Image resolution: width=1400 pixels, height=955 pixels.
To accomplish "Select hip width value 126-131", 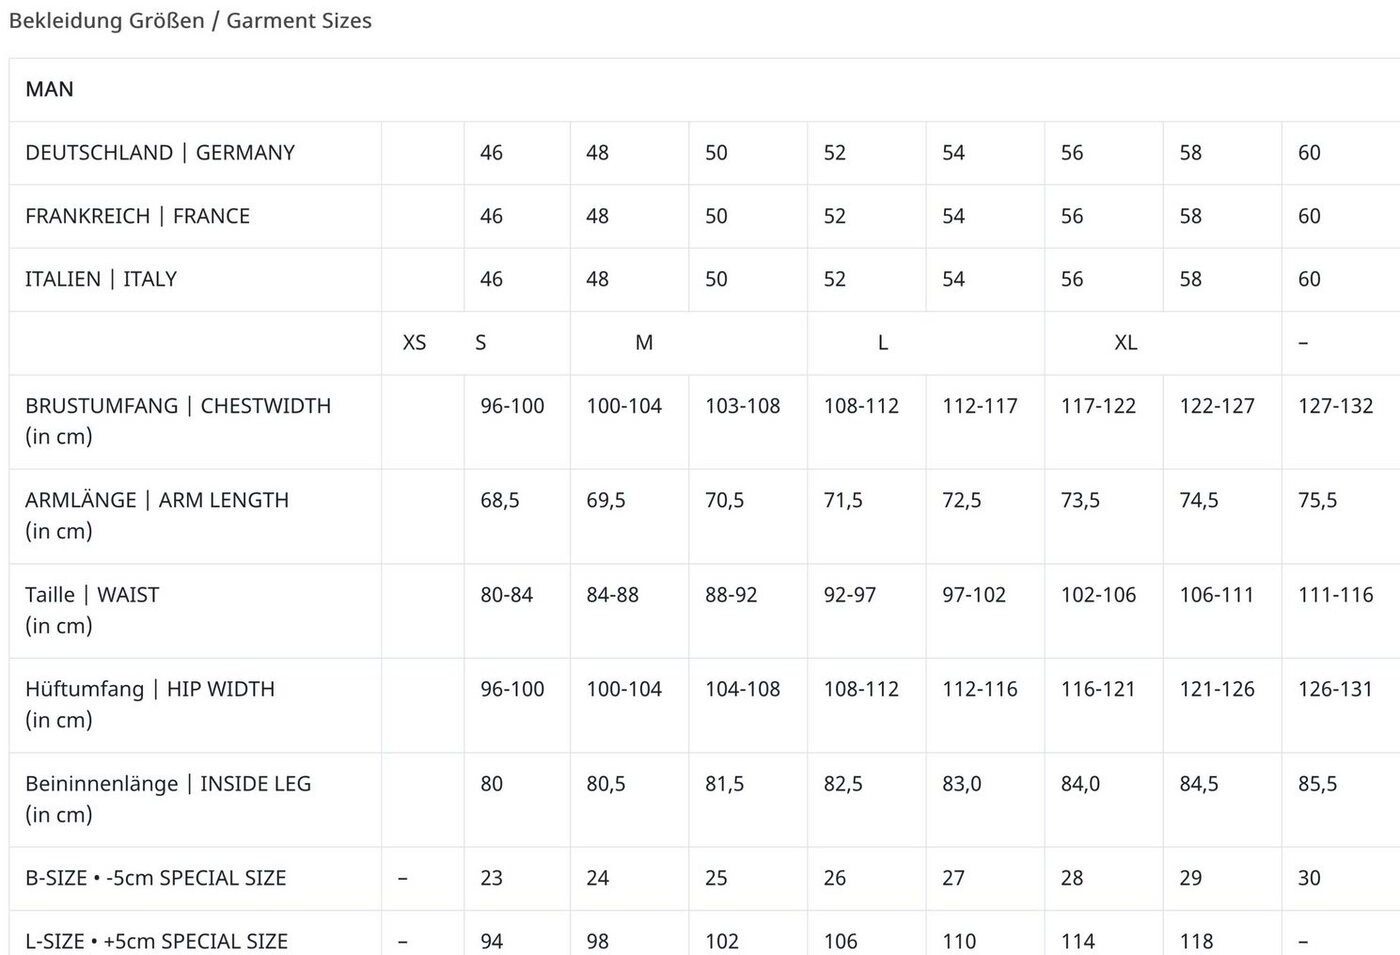I will coord(1335,689).
